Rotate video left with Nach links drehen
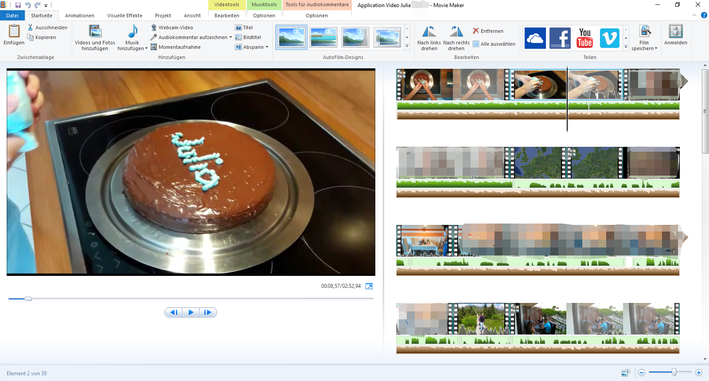Image resolution: width=709 pixels, height=381 pixels. pyautogui.click(x=429, y=38)
